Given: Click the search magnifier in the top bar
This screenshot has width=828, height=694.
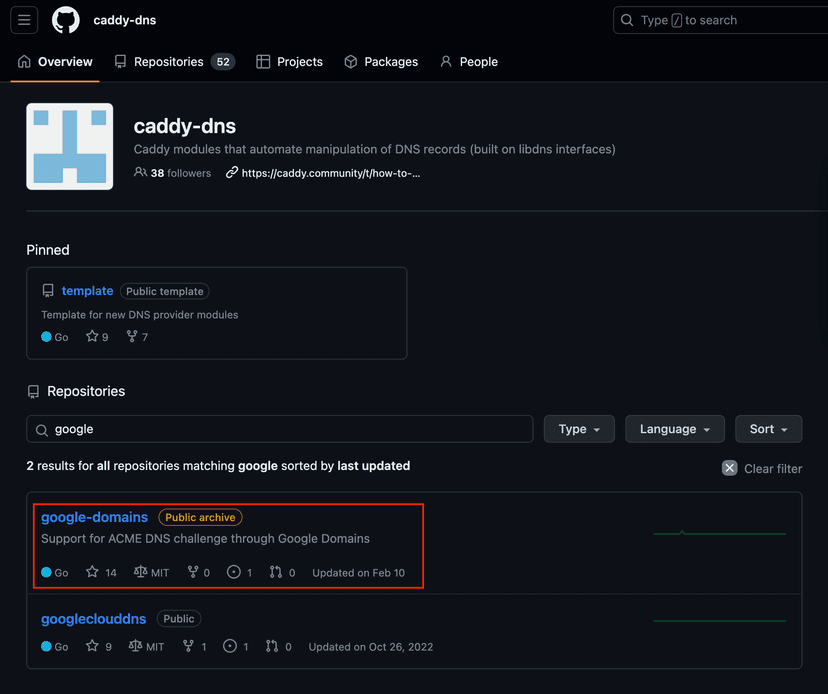Looking at the screenshot, I should tap(627, 20).
